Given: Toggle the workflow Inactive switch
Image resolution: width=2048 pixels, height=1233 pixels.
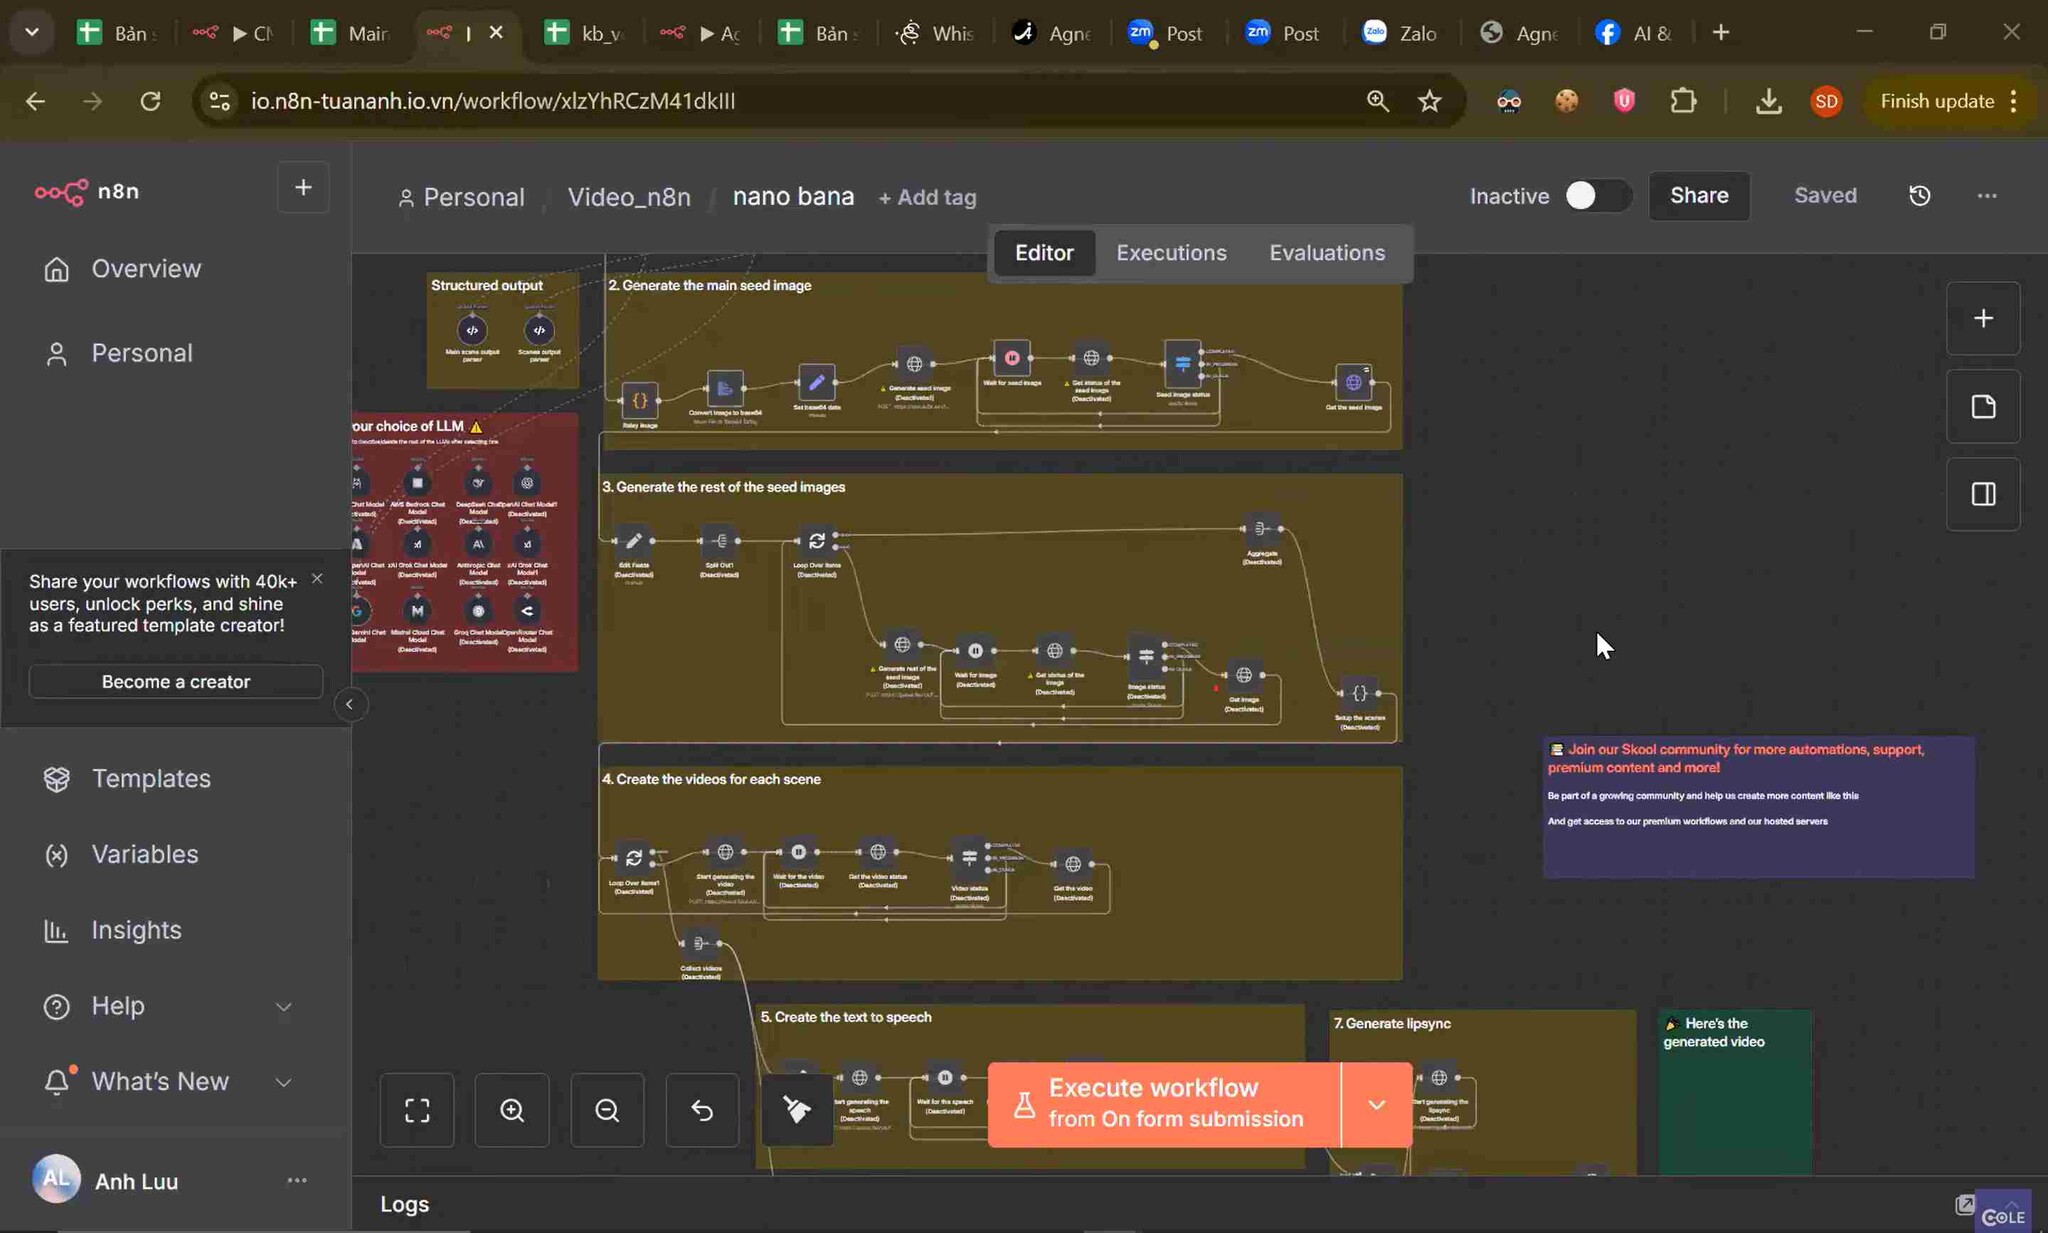Looking at the screenshot, I should click(1597, 196).
